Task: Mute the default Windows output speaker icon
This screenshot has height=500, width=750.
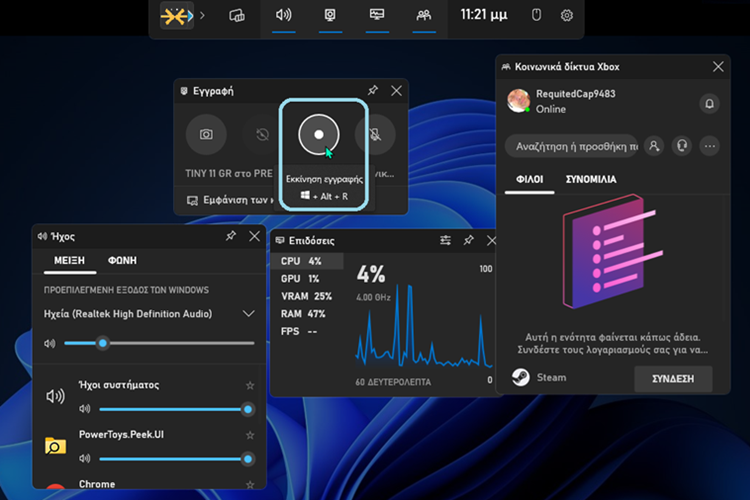Action: [x=50, y=344]
